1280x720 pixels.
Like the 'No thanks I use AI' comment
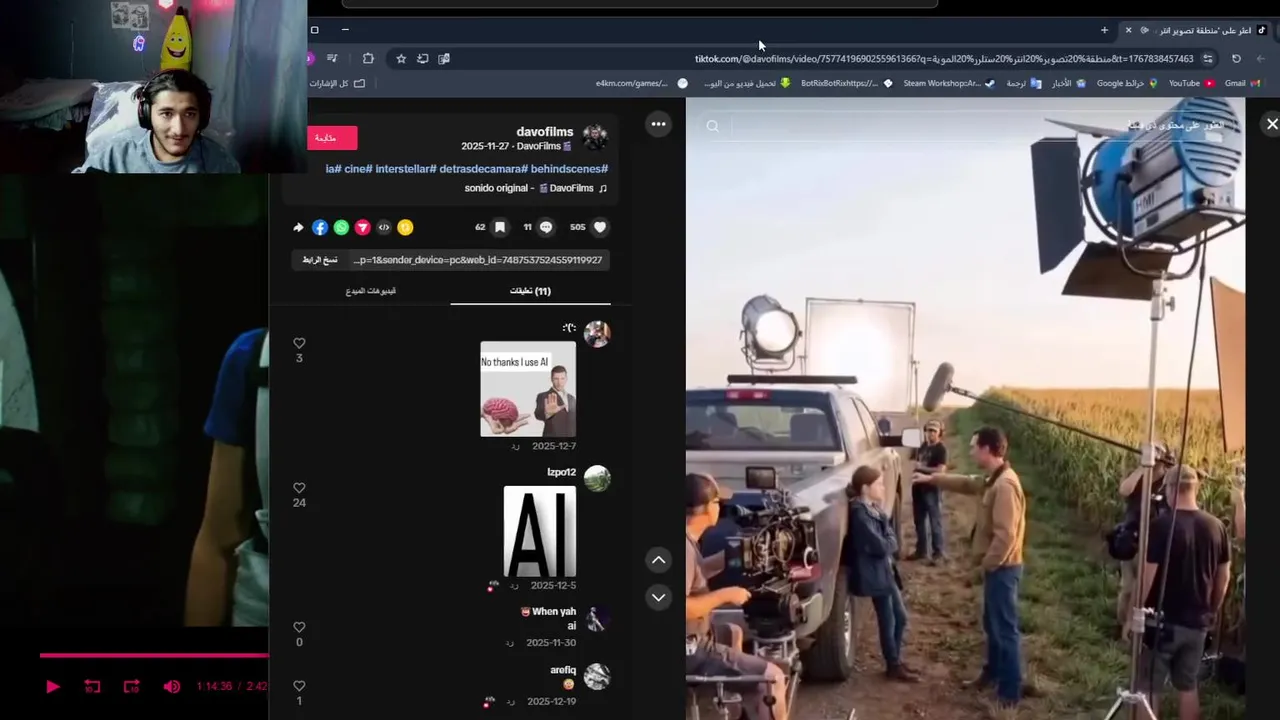(299, 343)
